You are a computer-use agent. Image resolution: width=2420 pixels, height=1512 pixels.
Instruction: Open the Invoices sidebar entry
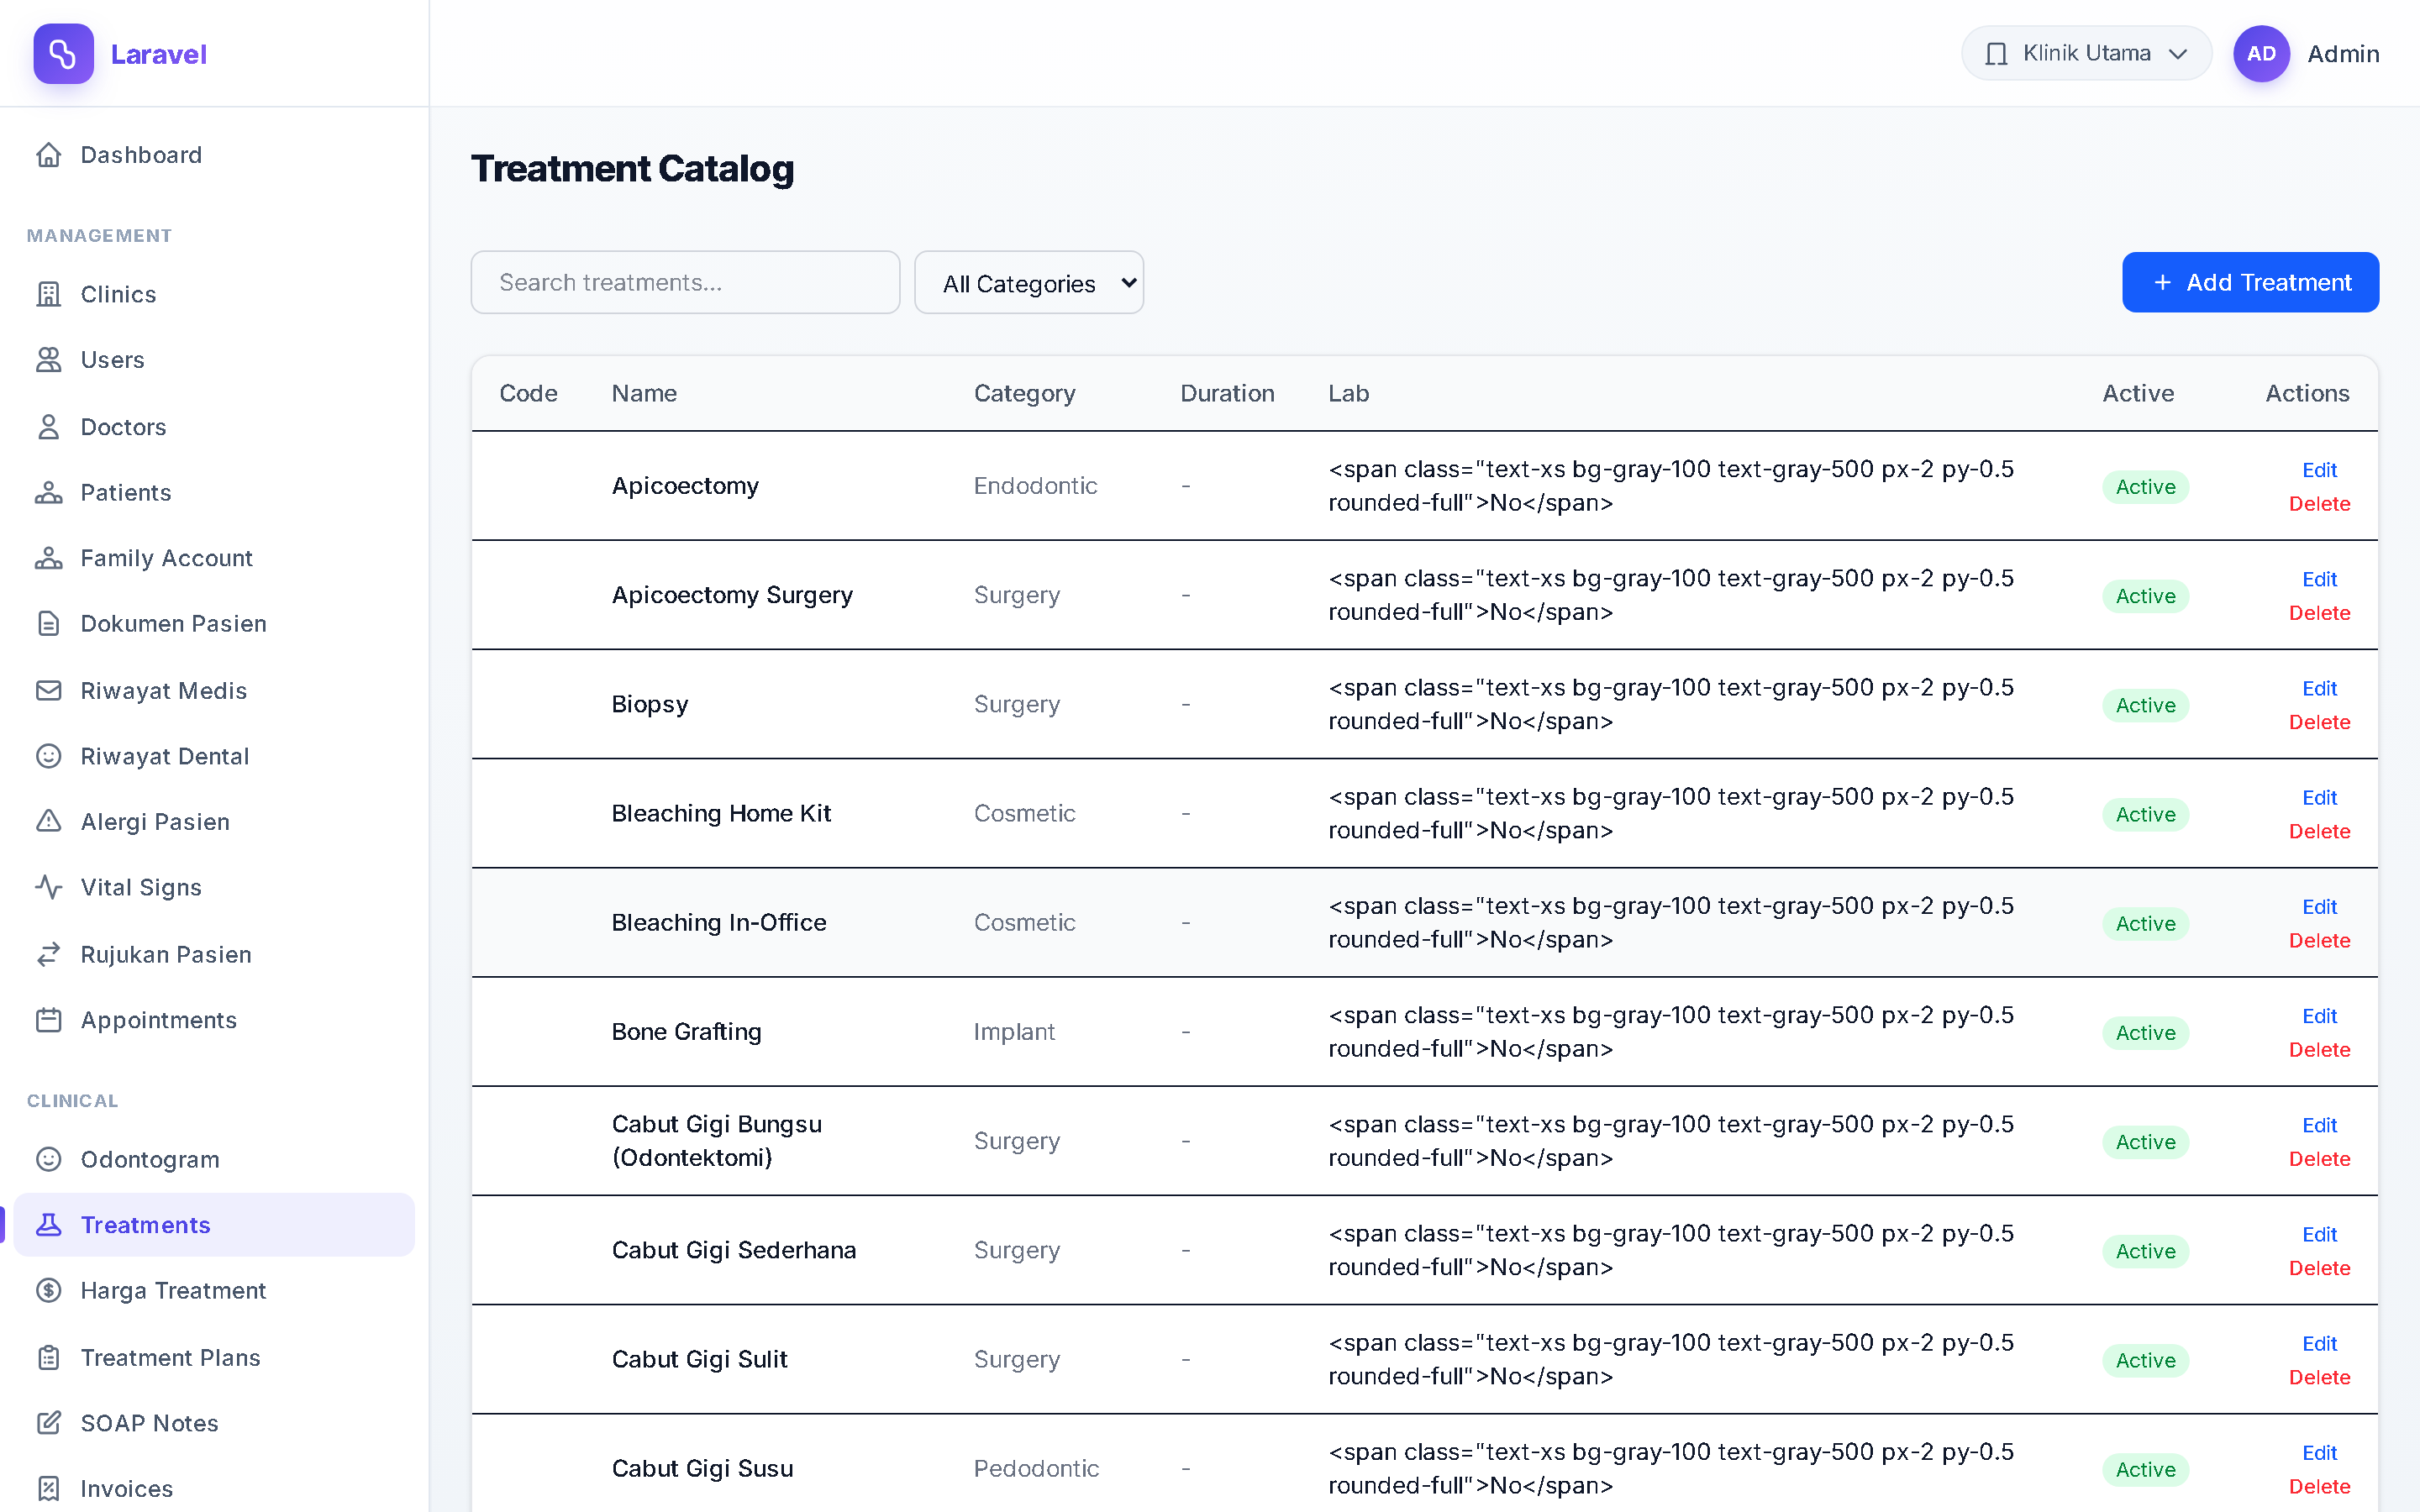point(214,1489)
